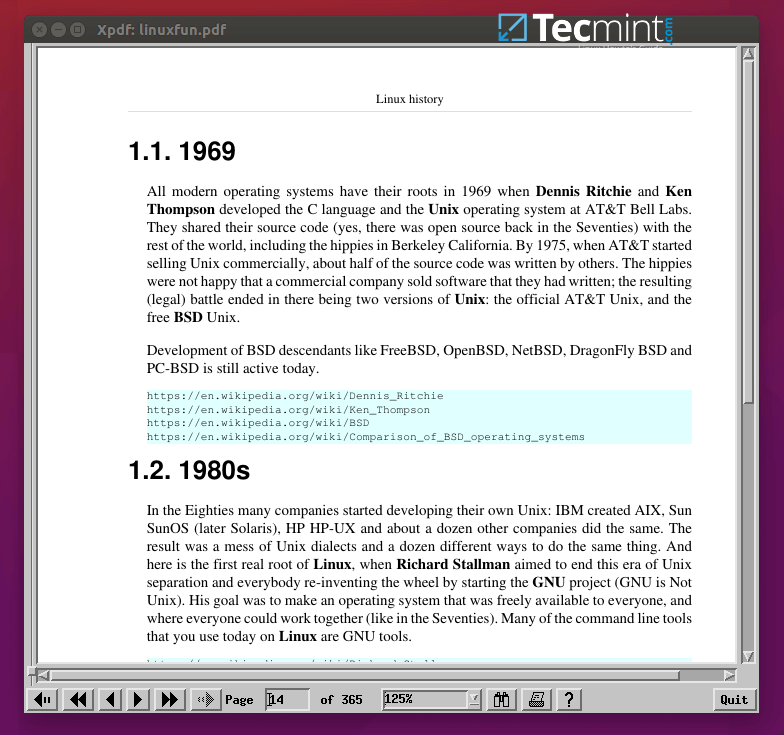Open the Comparison_of_BSD_operating_systems link

366,436
